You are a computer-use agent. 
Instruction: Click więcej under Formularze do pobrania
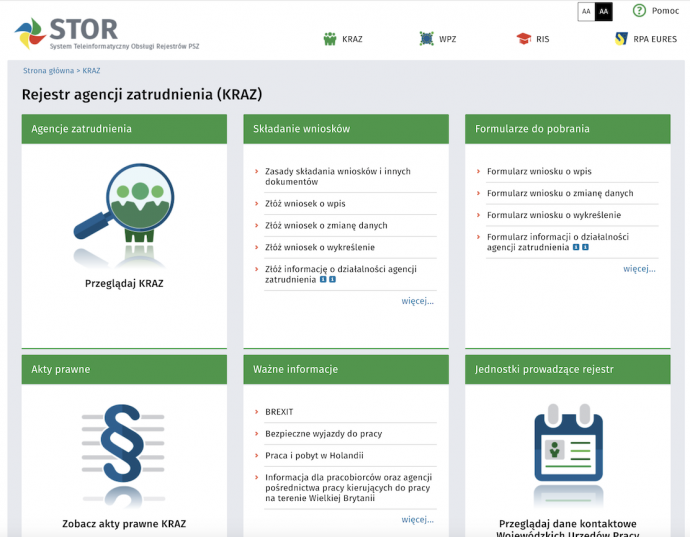tap(639, 269)
